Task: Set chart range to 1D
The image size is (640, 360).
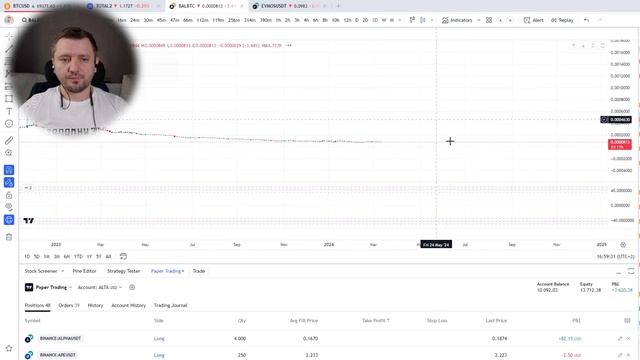Action: [27, 257]
